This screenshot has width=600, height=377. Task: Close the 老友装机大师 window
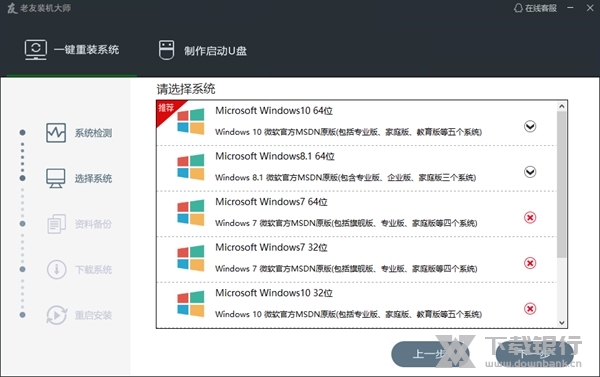point(590,8)
